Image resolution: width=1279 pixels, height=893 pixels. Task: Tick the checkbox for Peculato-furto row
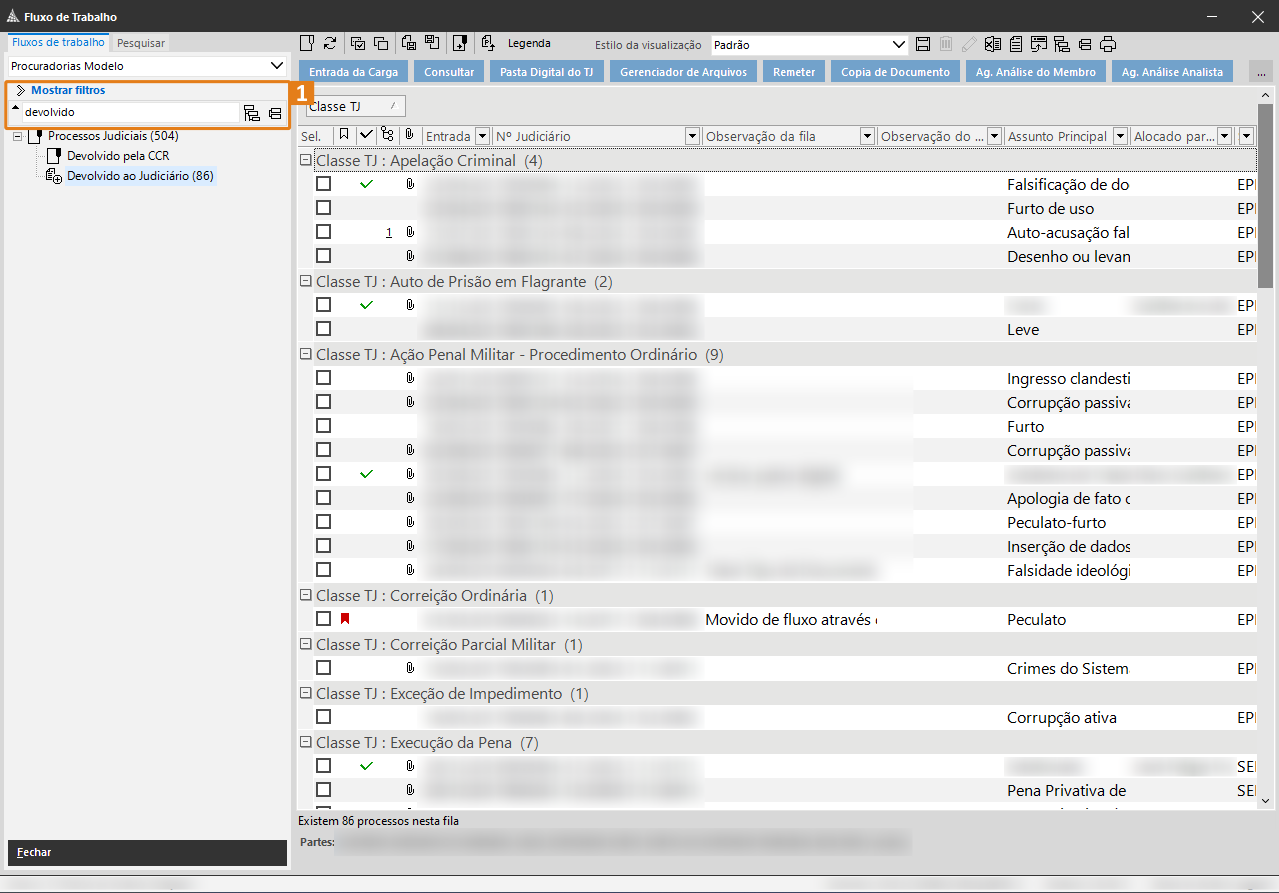click(323, 522)
